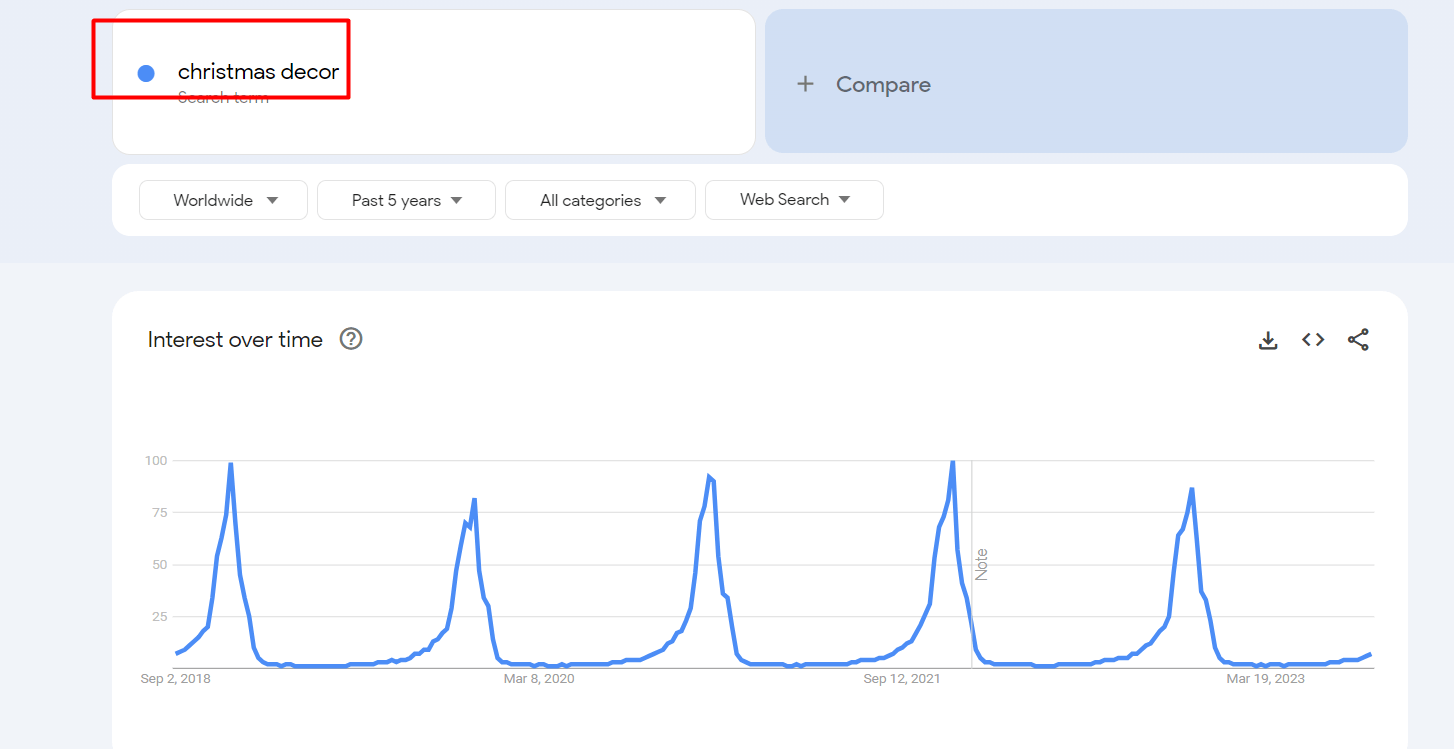Click the Mar 8, 2020 axis label
This screenshot has height=749, width=1454.
coord(539,679)
